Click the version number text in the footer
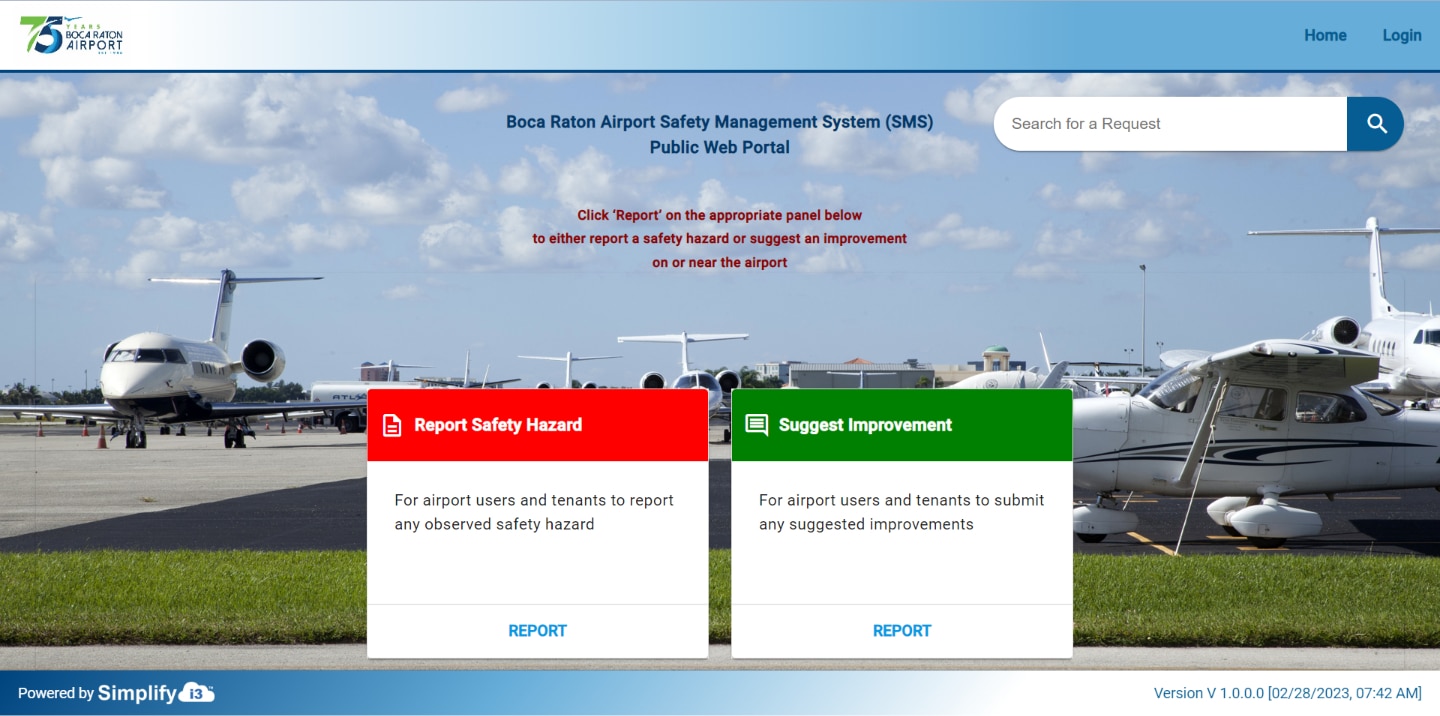Screen dimensions: 1440x716 (x=1287, y=693)
